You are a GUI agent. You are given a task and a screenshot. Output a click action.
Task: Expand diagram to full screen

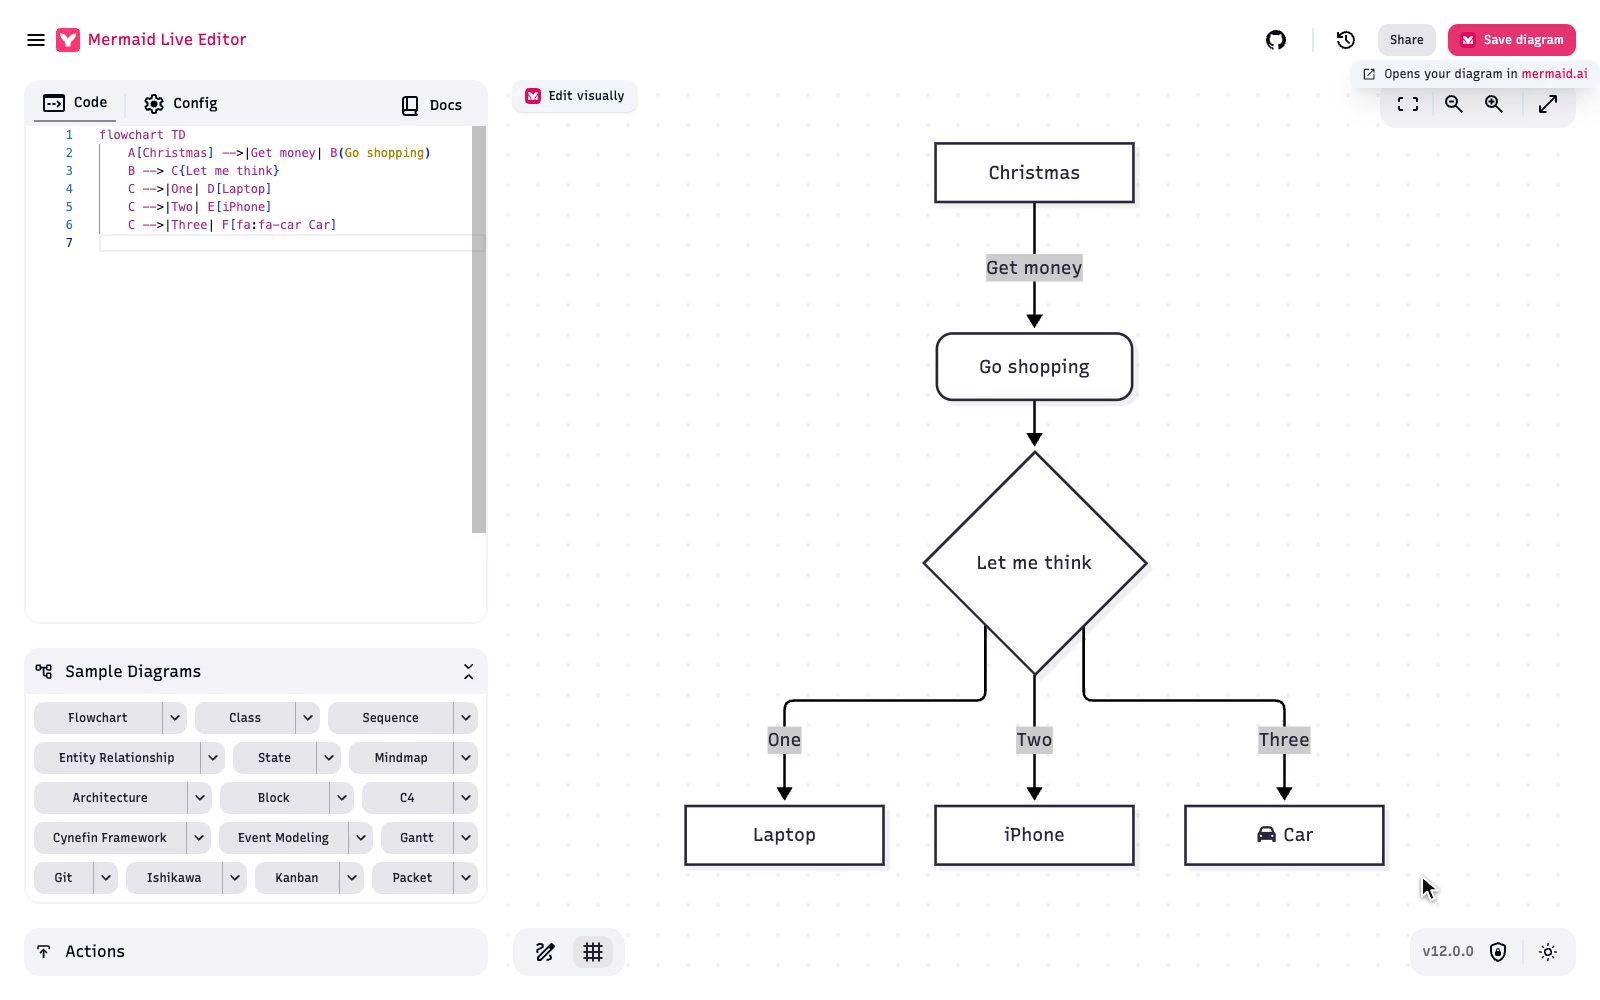tap(1548, 104)
